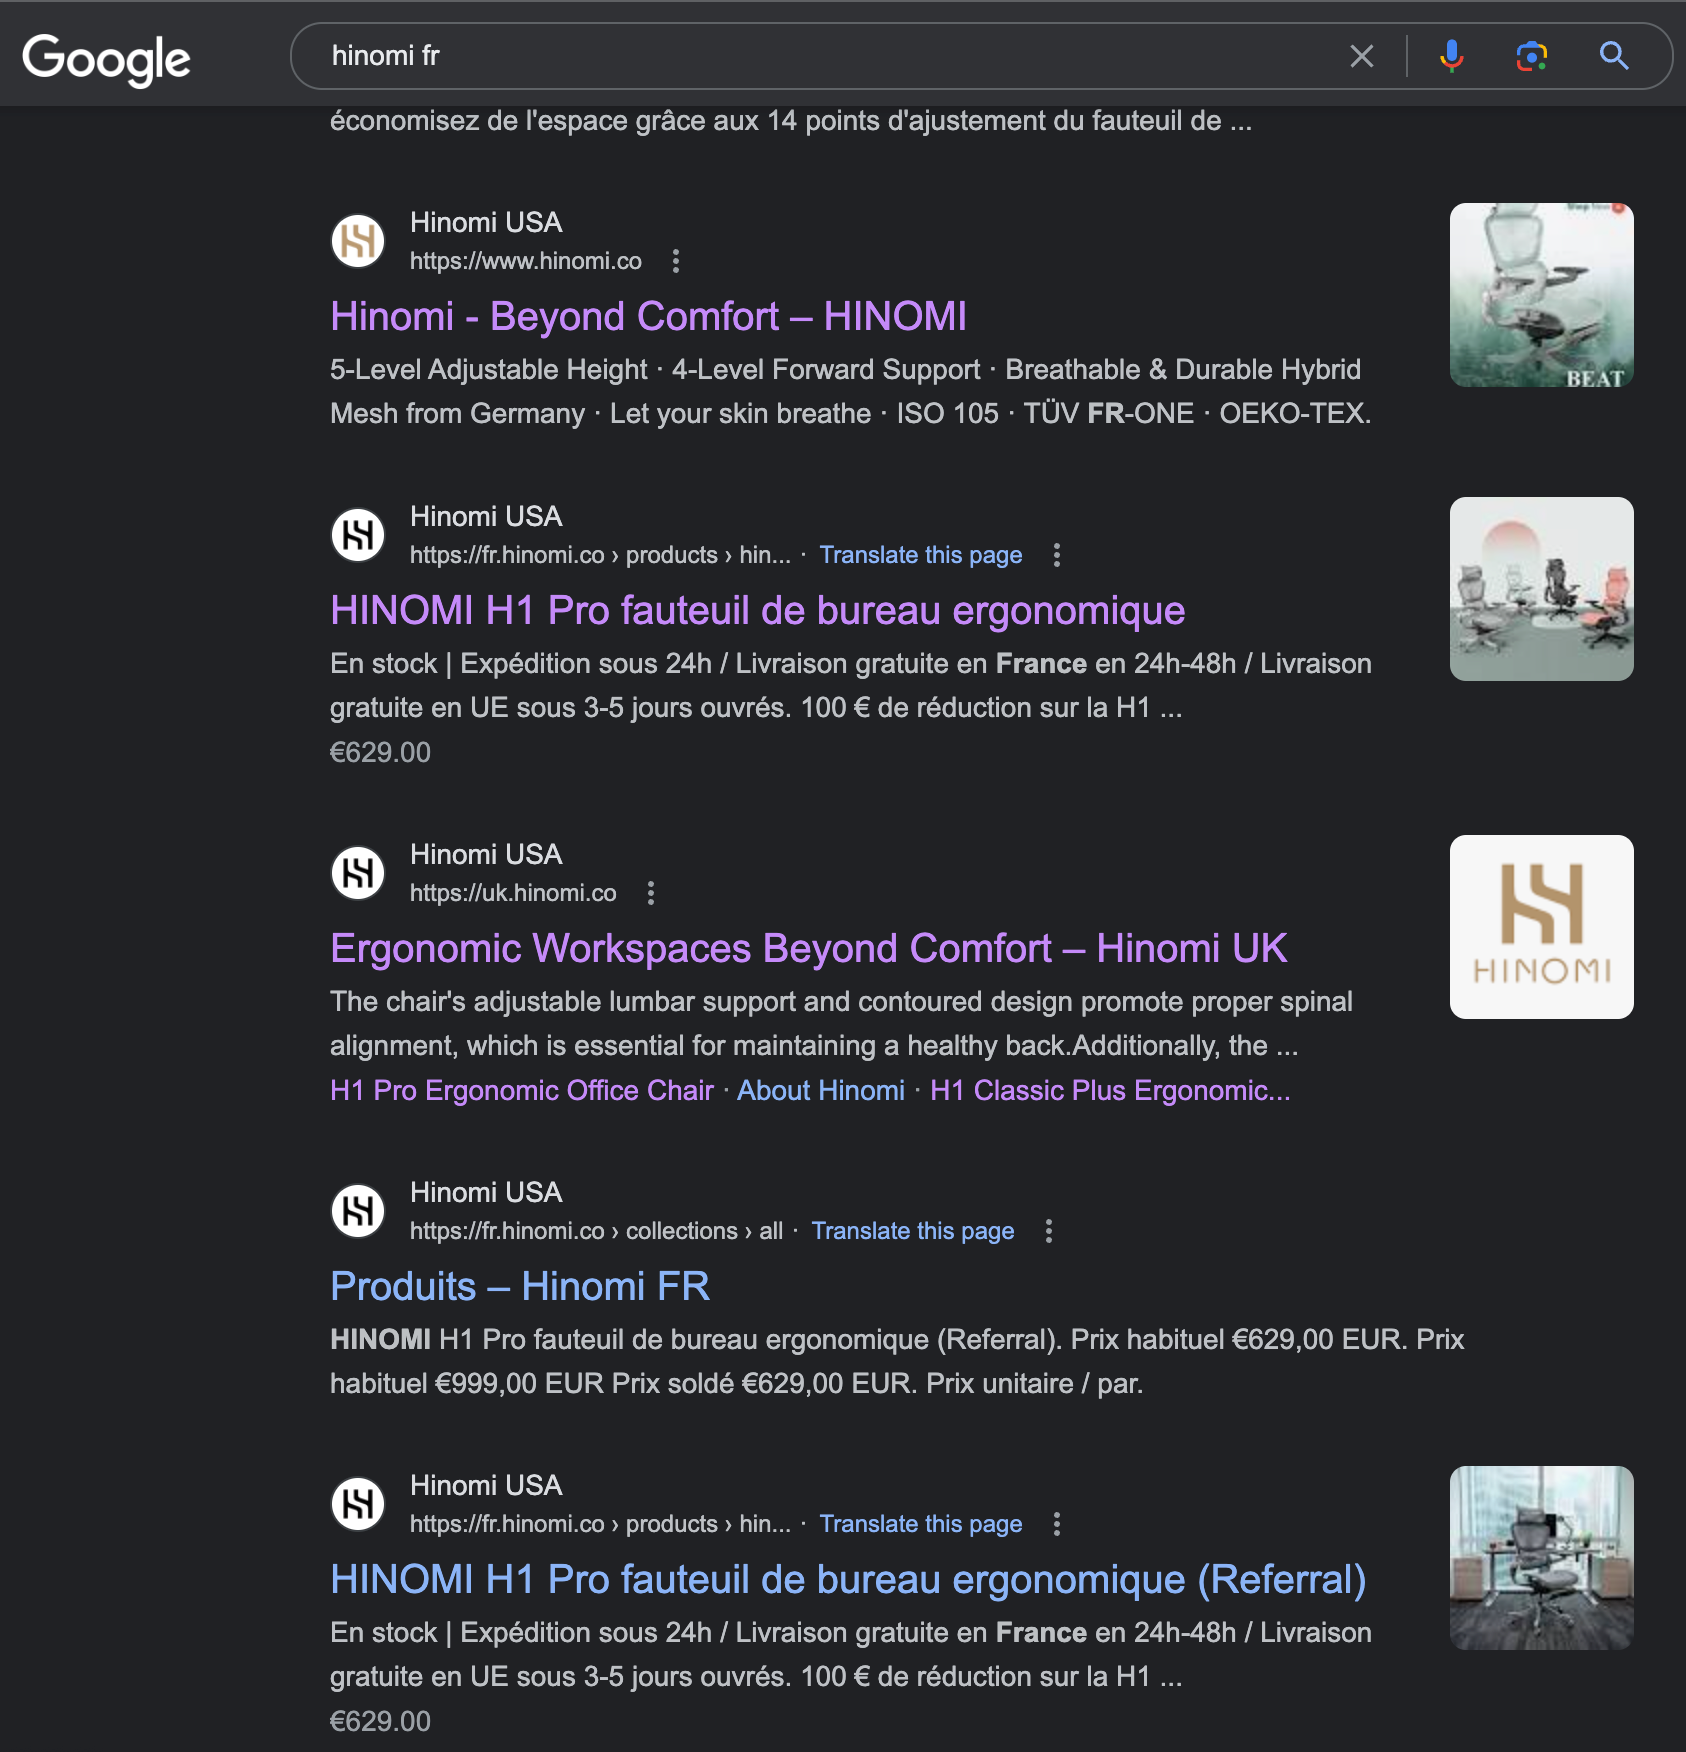
Task: Click the Google logo
Action: click(x=106, y=59)
